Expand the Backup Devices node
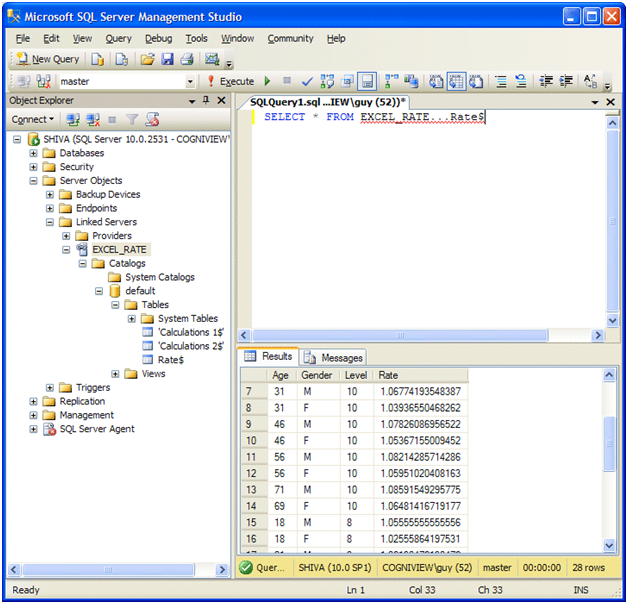The width and height of the screenshot is (628, 604). coord(50,195)
